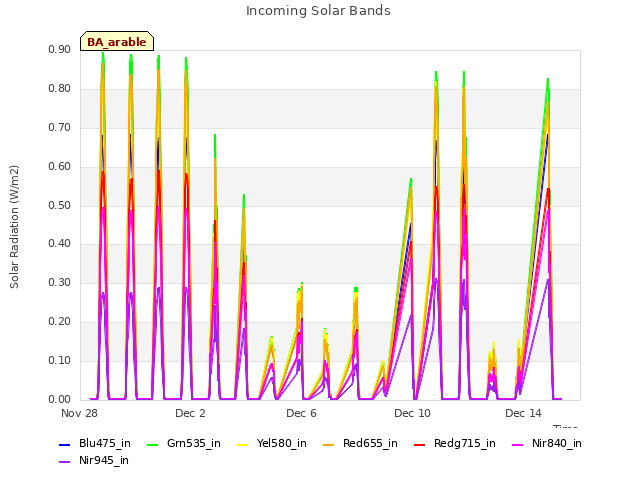Click the Nir945_in legend color swatch

coord(65,462)
